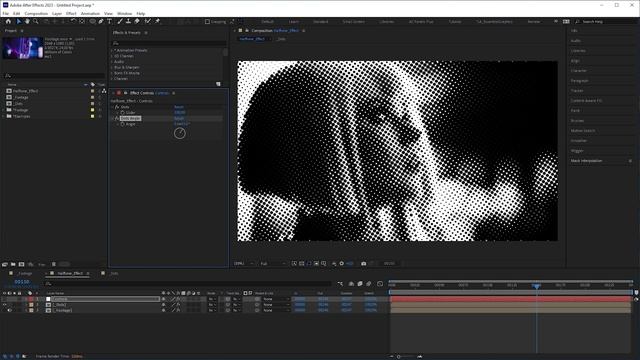Open the Effect menu
This screenshot has width=640, height=360.
[71, 13]
